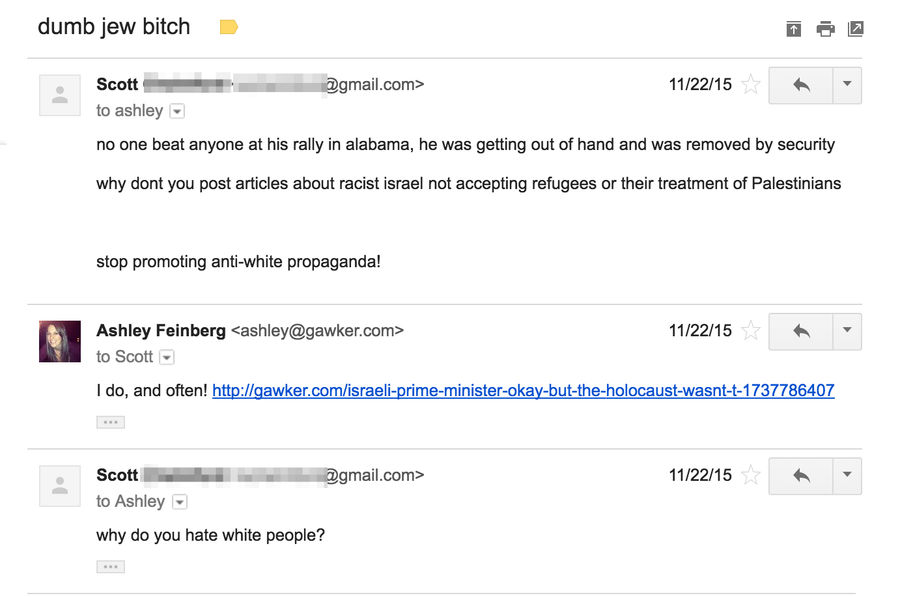Open conversation in new window icon
This screenshot has width=900, height=597.
click(856, 28)
